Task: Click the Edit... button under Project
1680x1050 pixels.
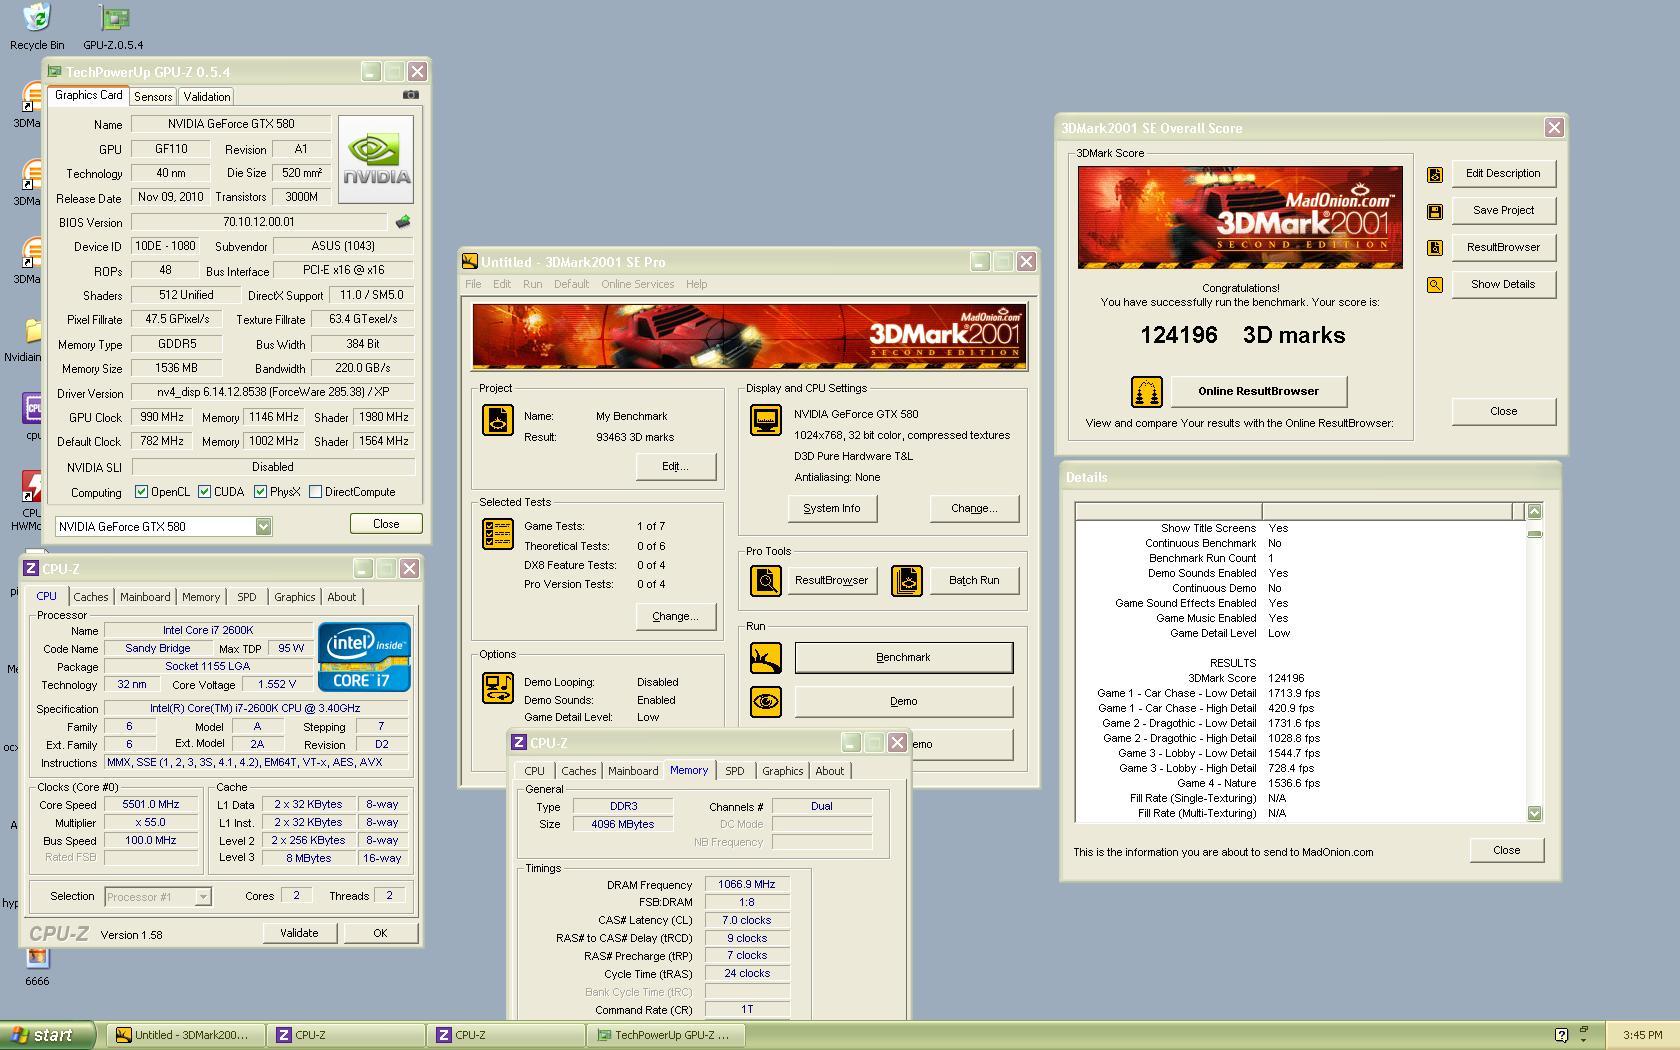Action: pyautogui.click(x=675, y=466)
